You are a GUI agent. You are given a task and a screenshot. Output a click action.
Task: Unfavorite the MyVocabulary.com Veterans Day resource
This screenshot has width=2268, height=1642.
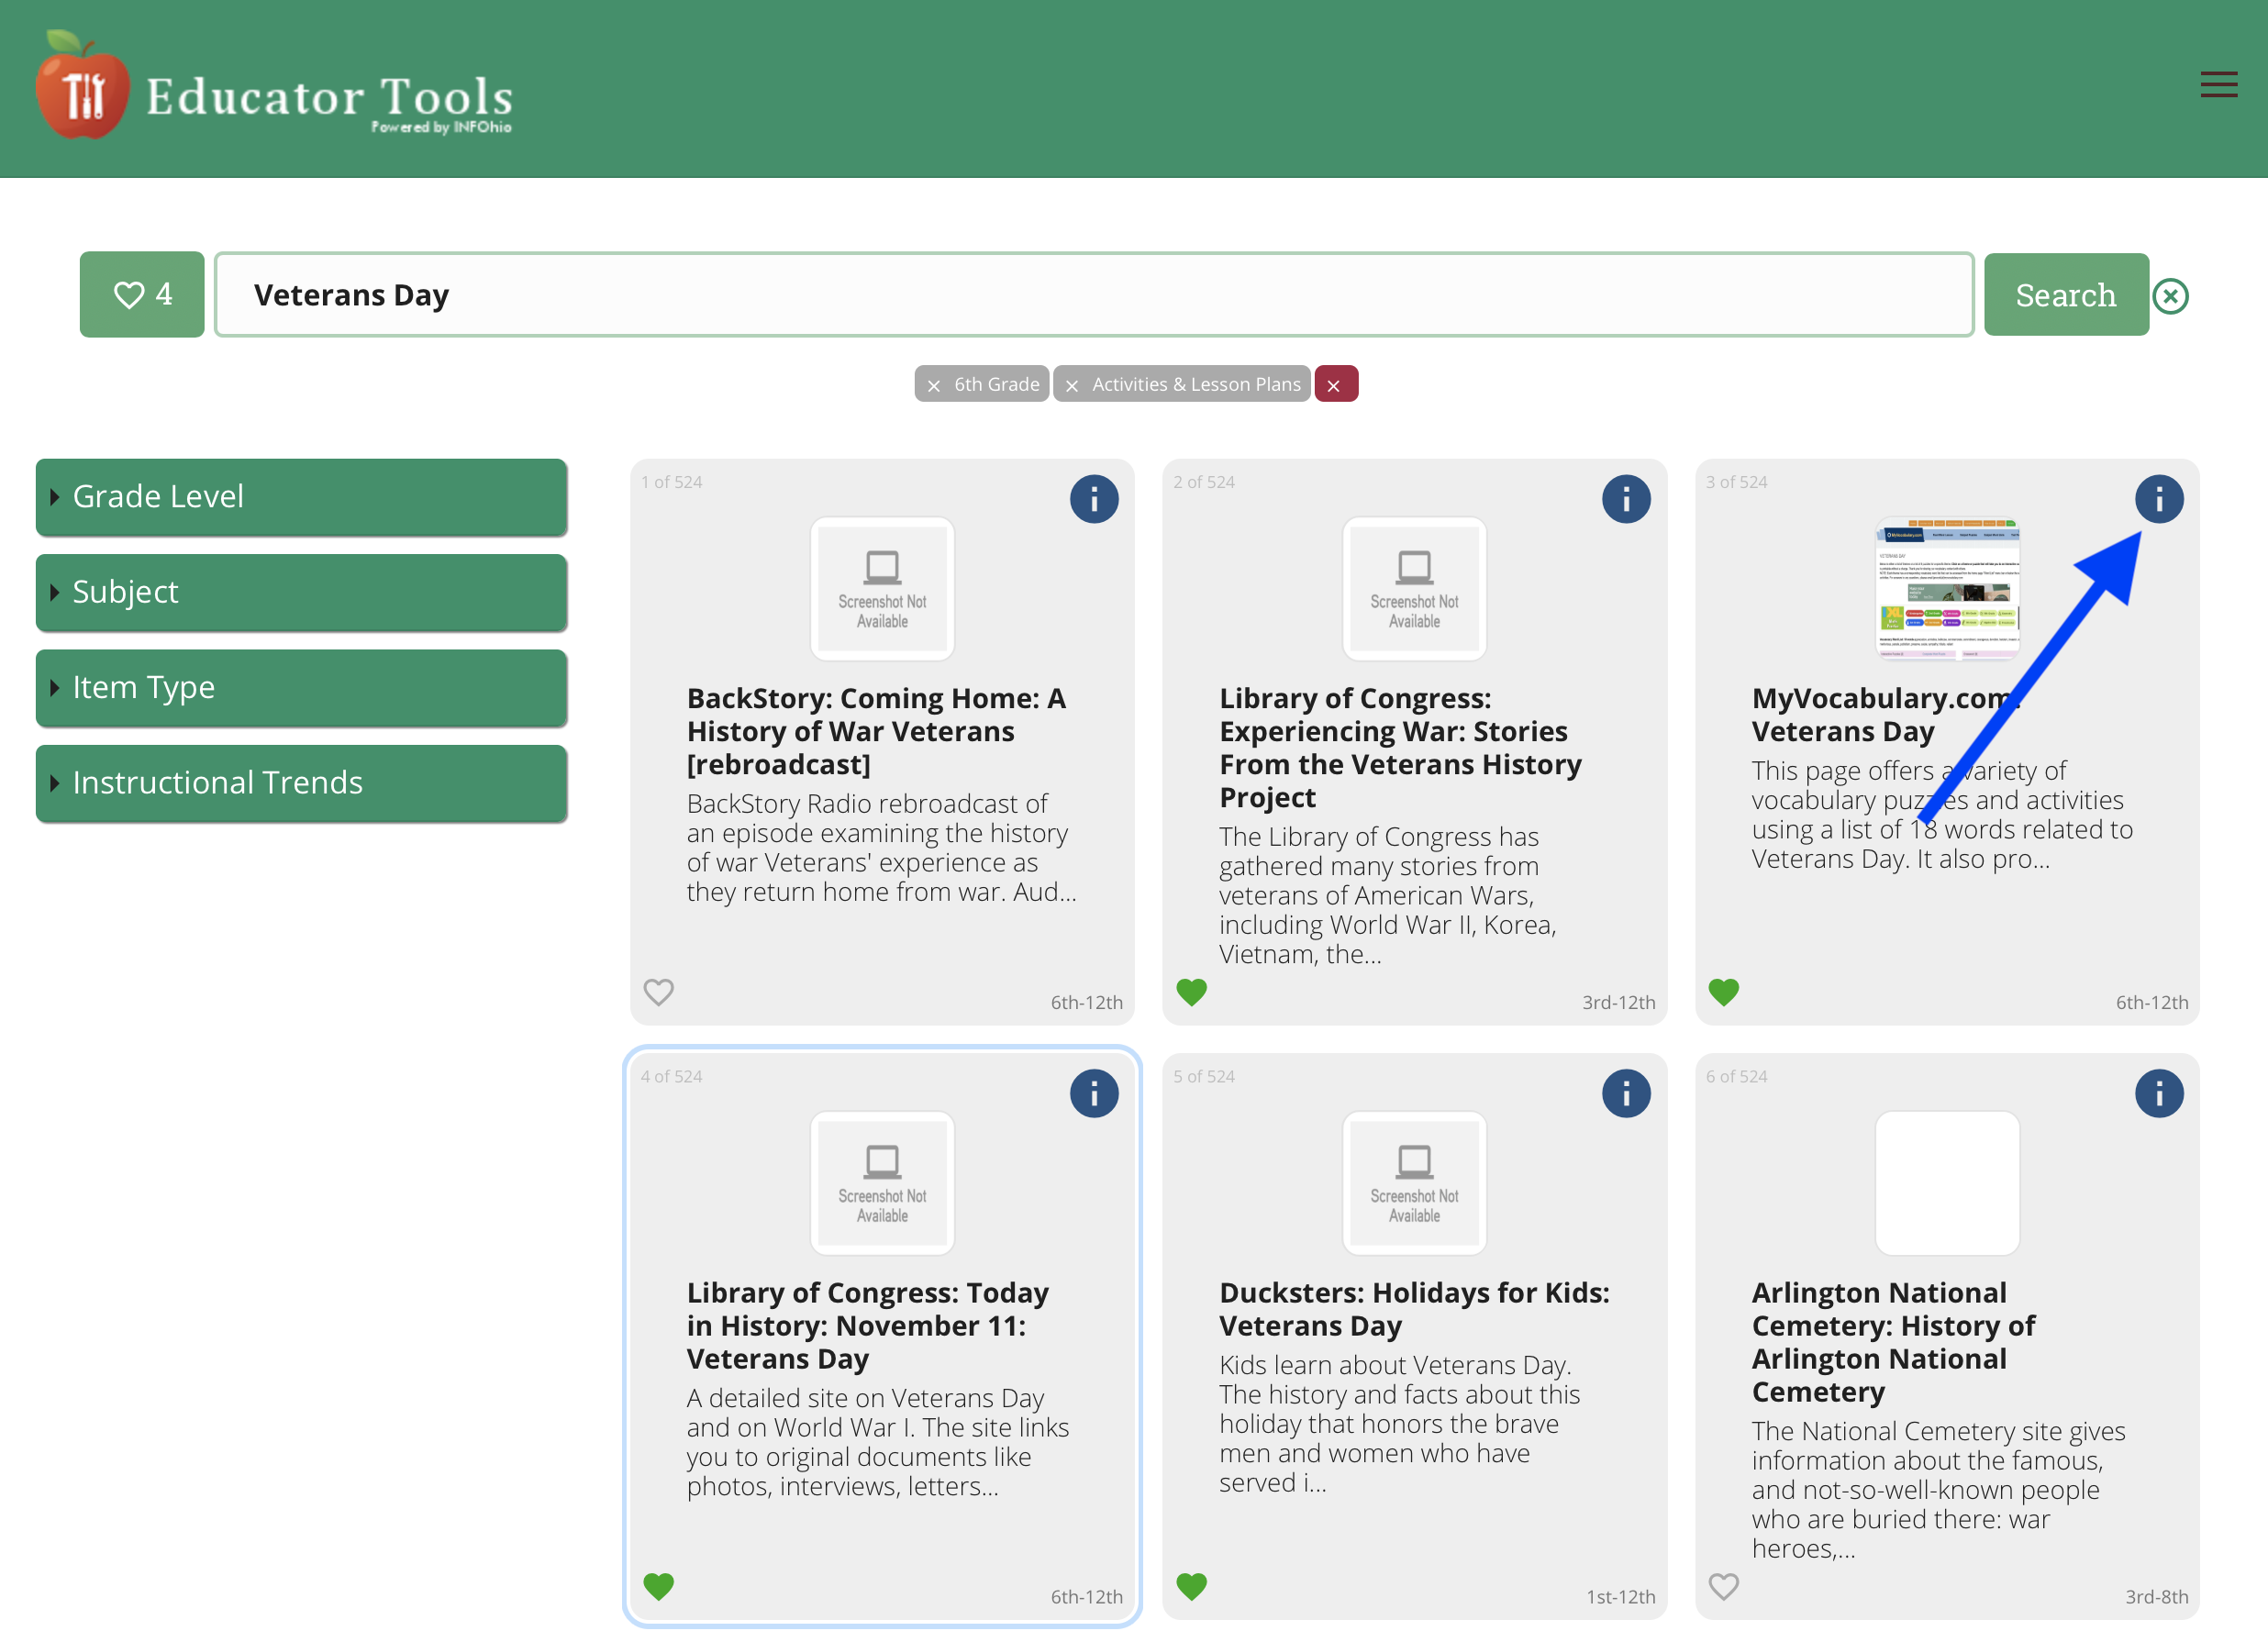[x=1723, y=992]
